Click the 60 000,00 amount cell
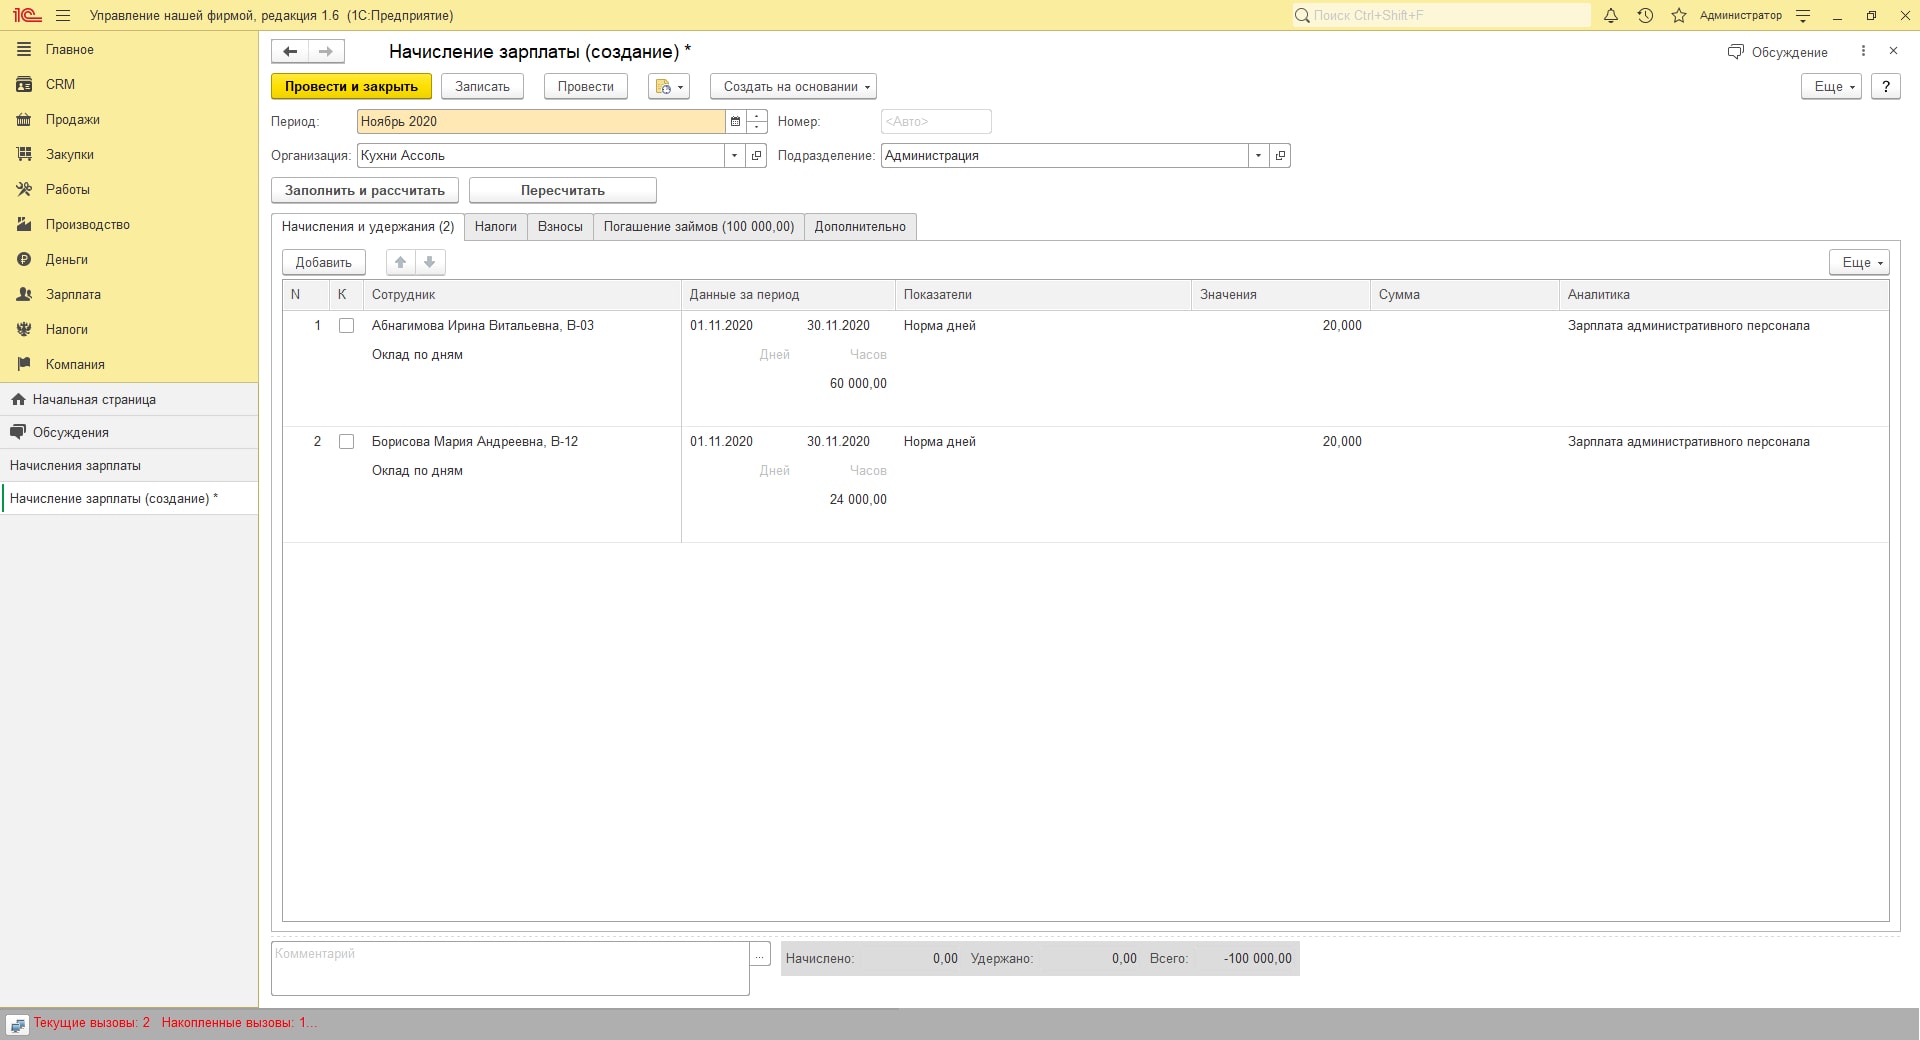Image resolution: width=1920 pixels, height=1040 pixels. click(858, 384)
